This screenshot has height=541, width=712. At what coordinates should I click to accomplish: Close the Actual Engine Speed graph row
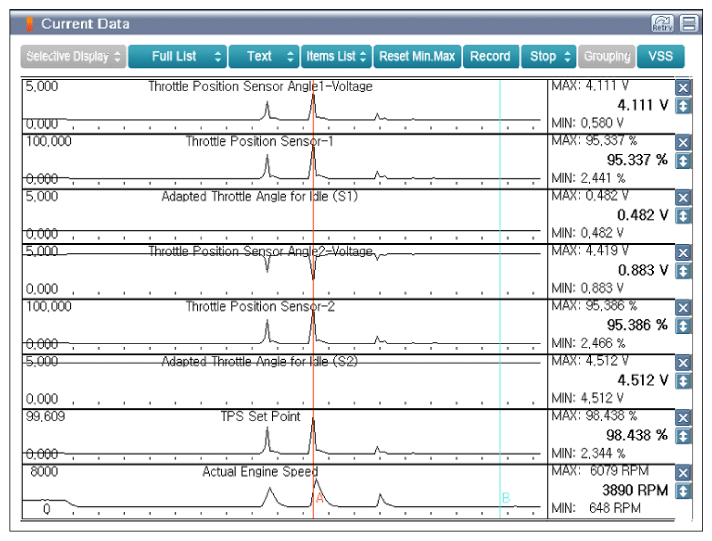683,473
